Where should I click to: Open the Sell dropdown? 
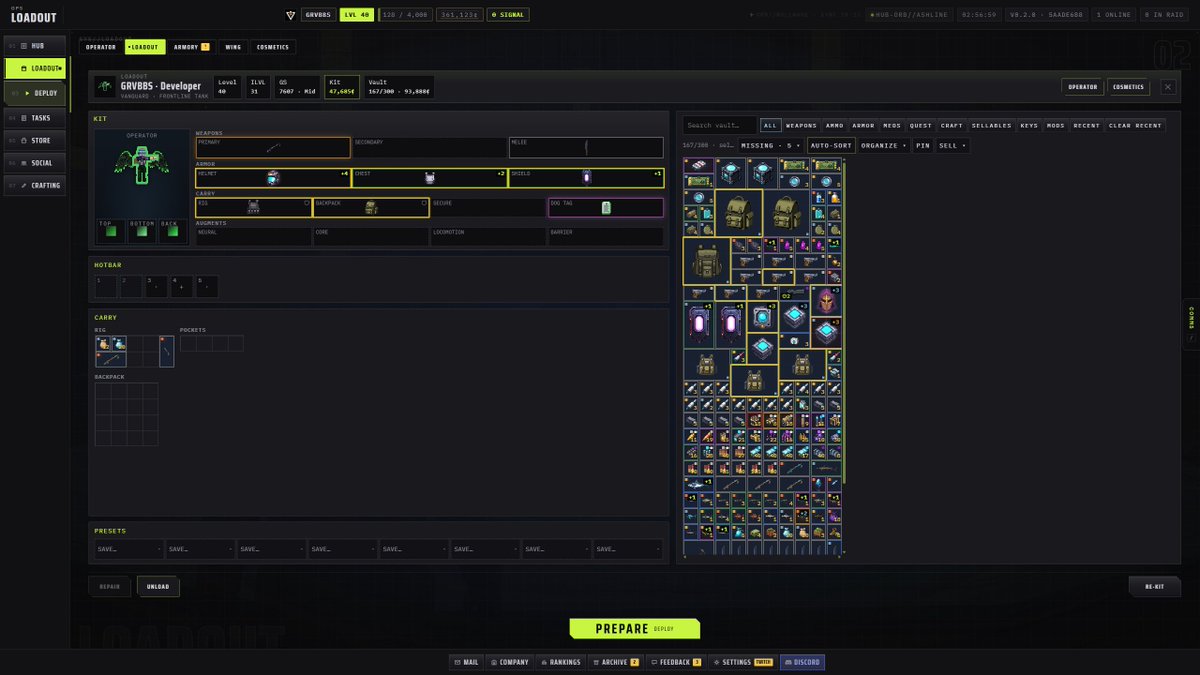(952, 145)
